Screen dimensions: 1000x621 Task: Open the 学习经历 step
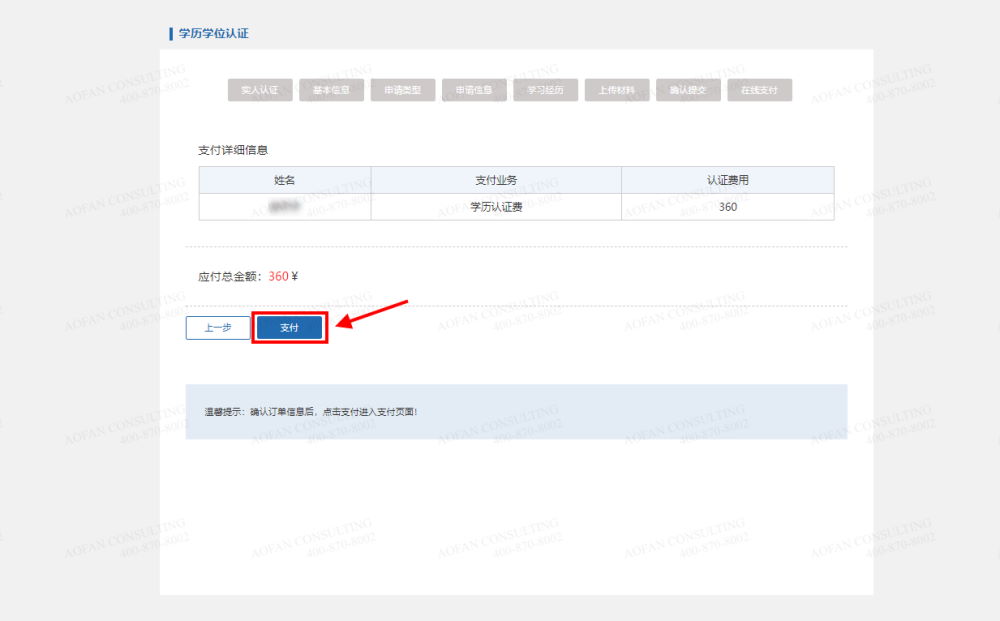(545, 89)
